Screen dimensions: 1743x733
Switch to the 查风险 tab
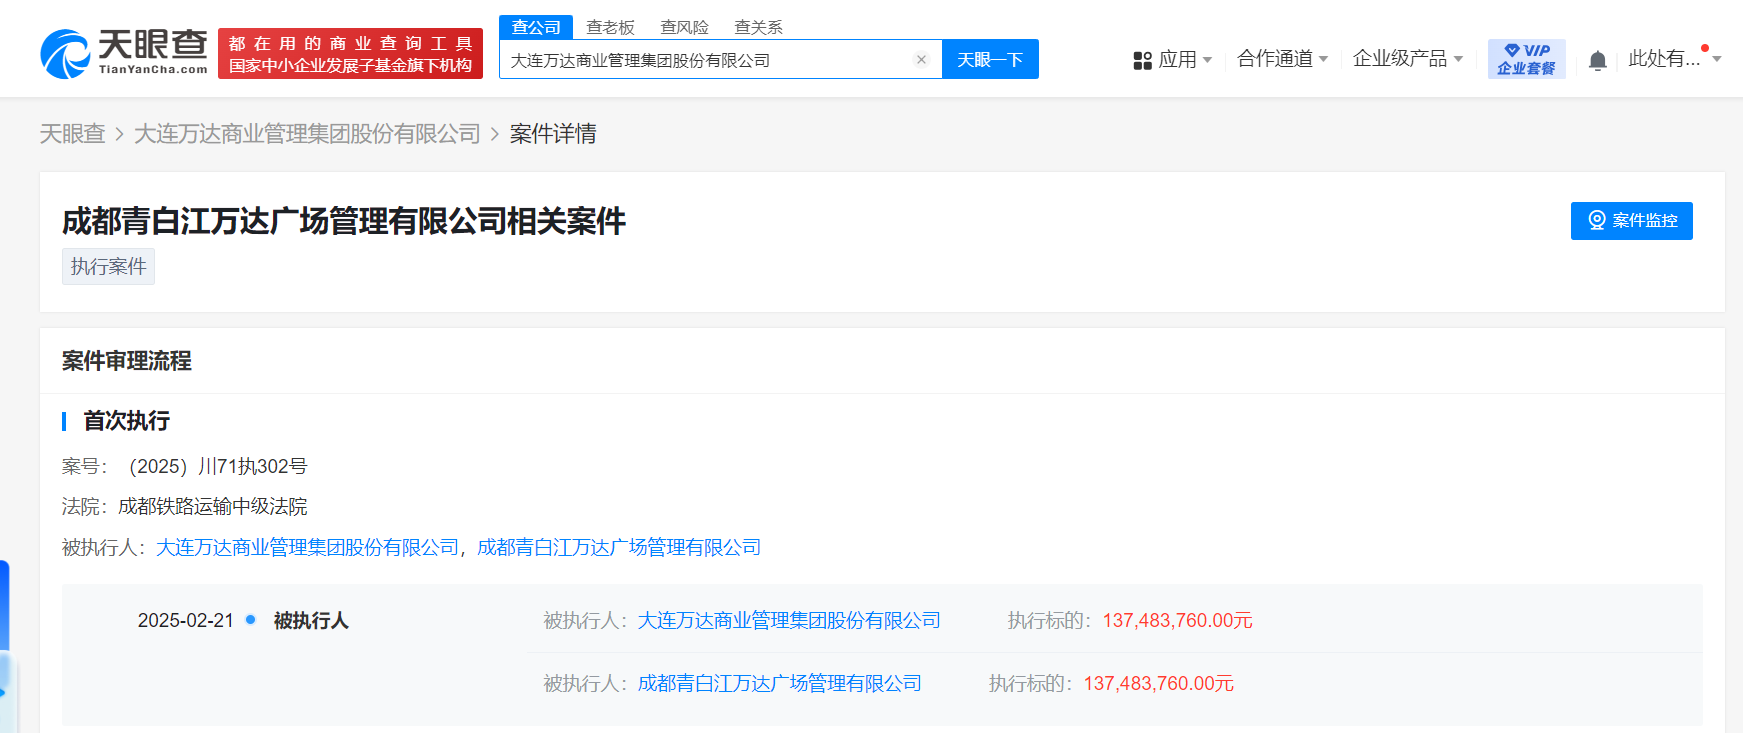[x=685, y=27]
